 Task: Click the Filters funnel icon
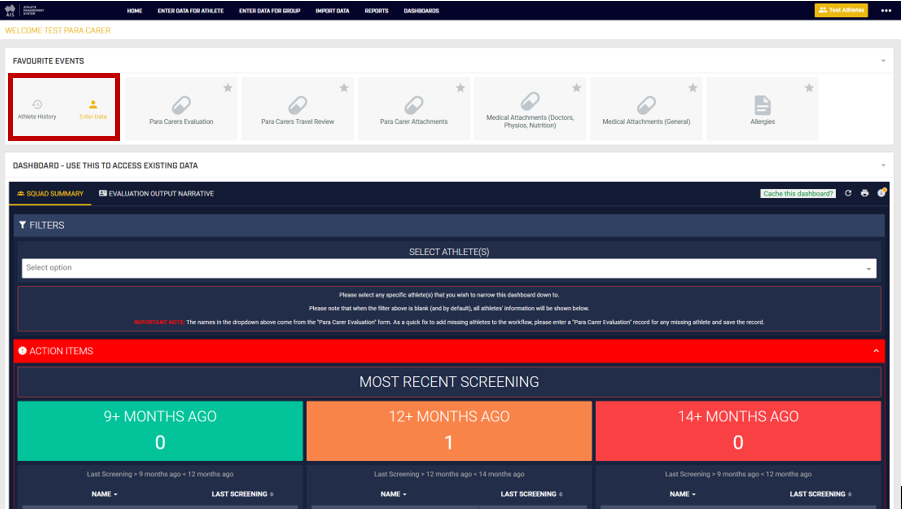click(22, 225)
